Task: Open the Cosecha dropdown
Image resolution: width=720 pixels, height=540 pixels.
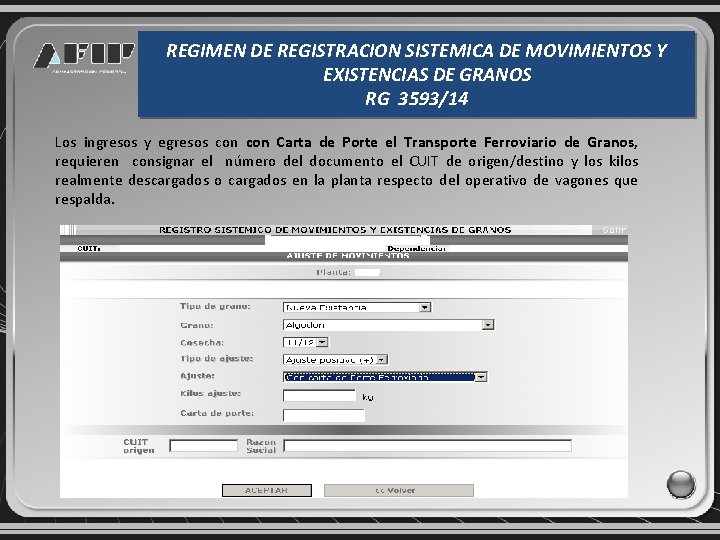Action: 305,342
